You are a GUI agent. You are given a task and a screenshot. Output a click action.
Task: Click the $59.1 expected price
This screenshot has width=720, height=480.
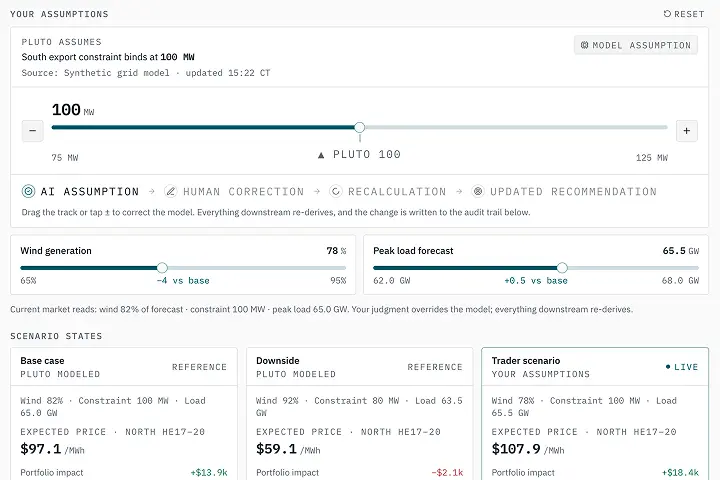(x=276, y=449)
